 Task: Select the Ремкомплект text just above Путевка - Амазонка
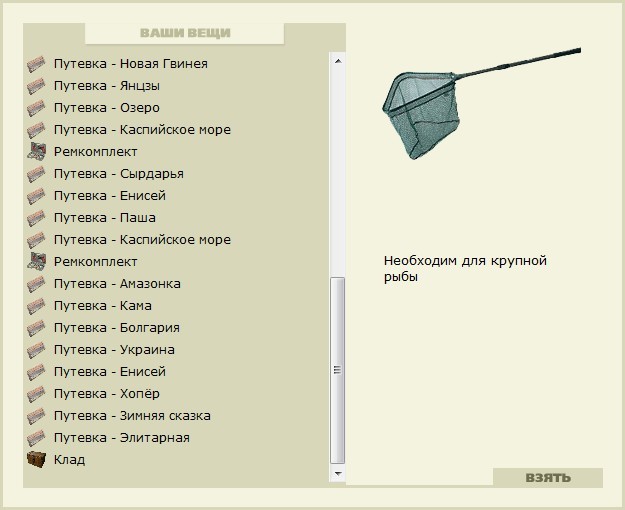[96, 262]
